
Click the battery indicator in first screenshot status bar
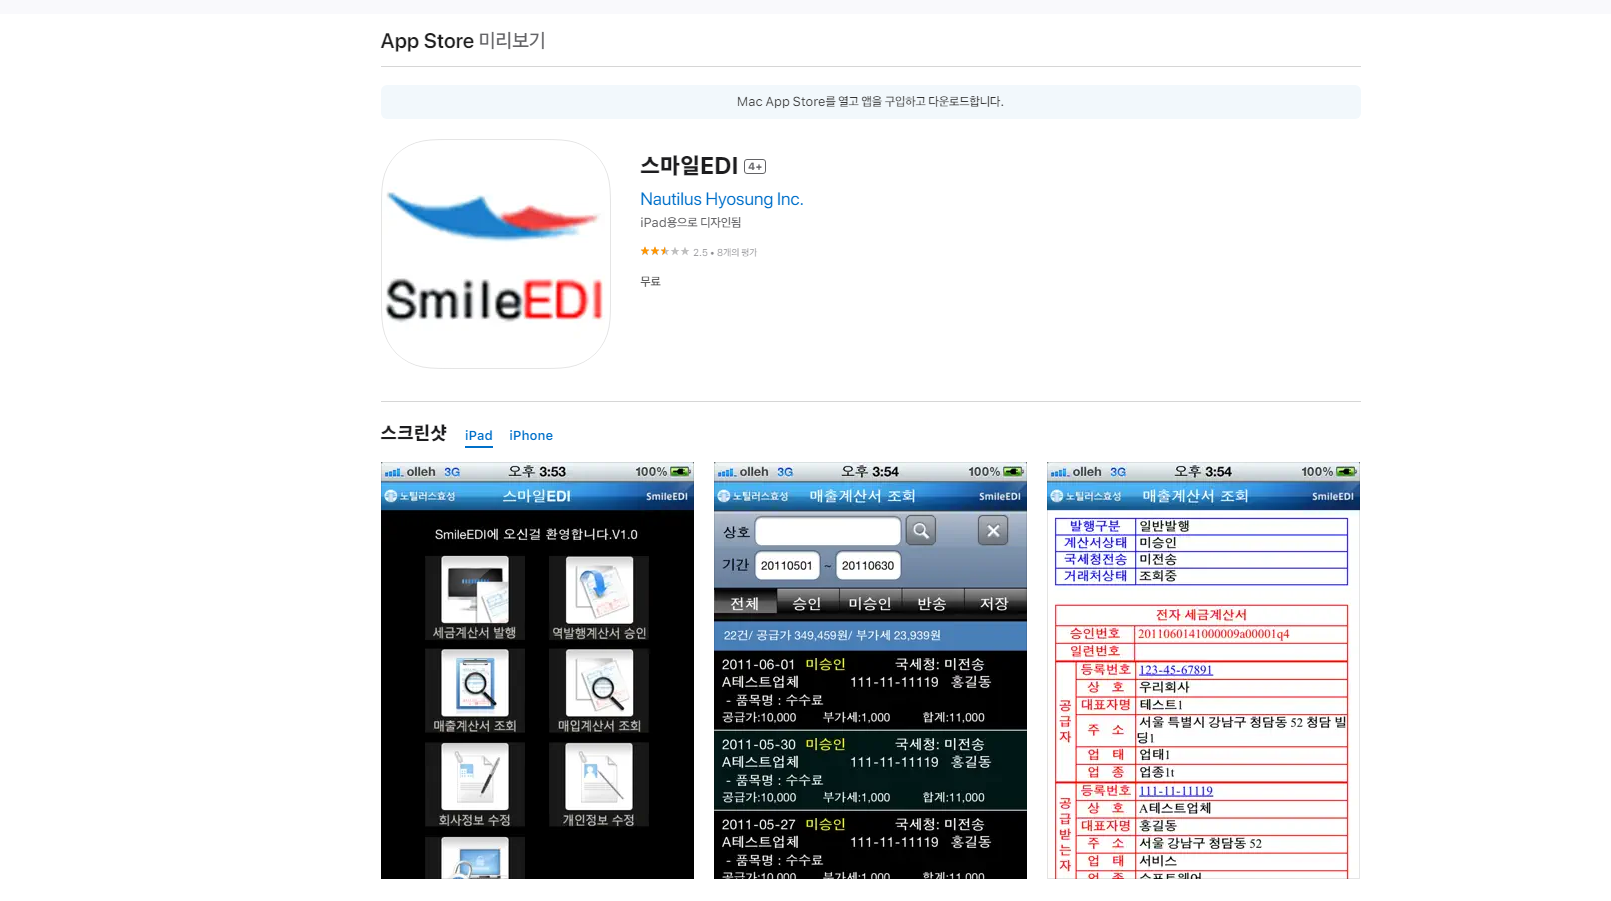[x=681, y=472]
